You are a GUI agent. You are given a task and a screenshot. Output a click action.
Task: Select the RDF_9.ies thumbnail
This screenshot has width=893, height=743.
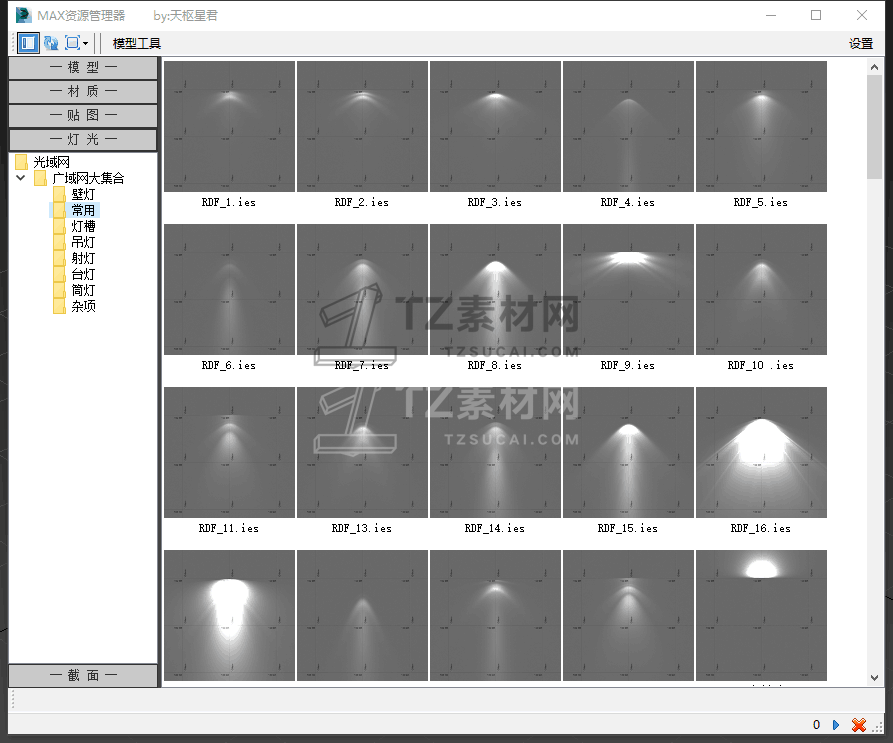pyautogui.click(x=628, y=289)
